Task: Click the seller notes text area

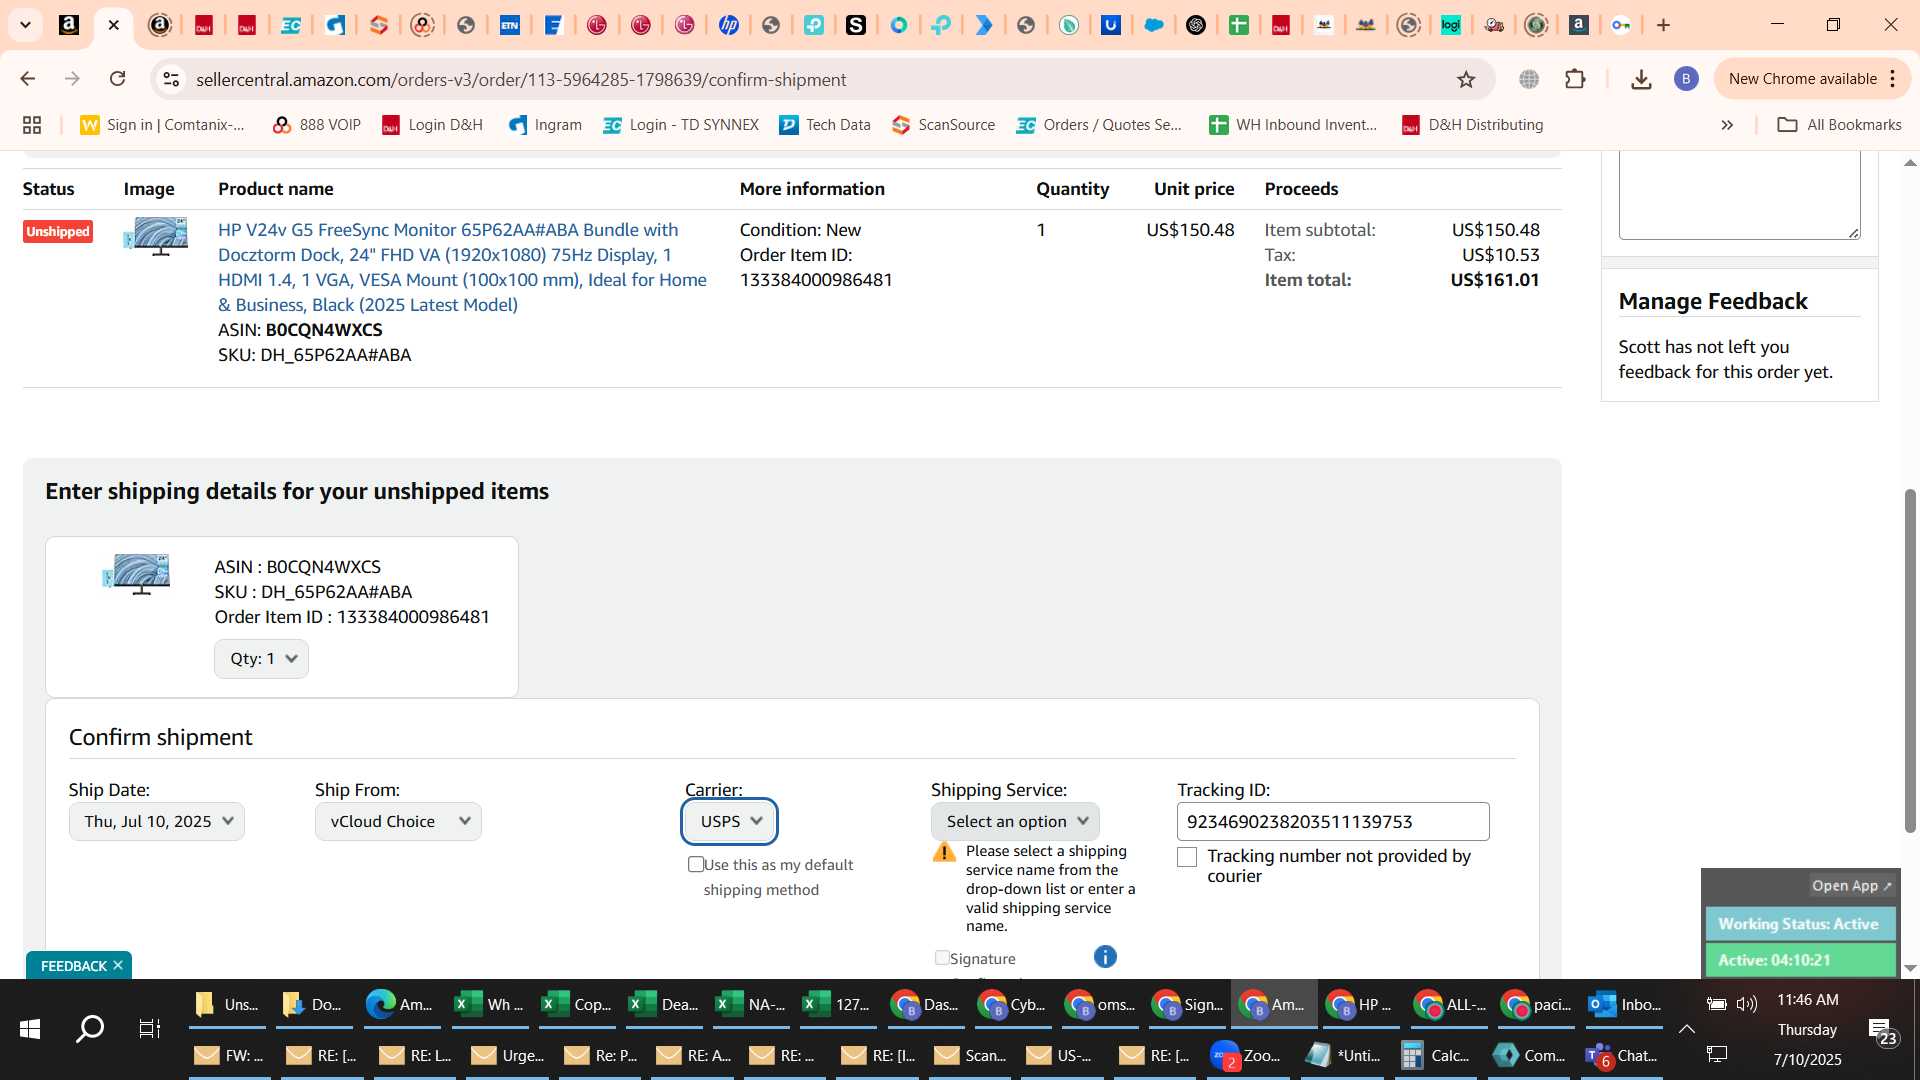Action: coord(1739,195)
